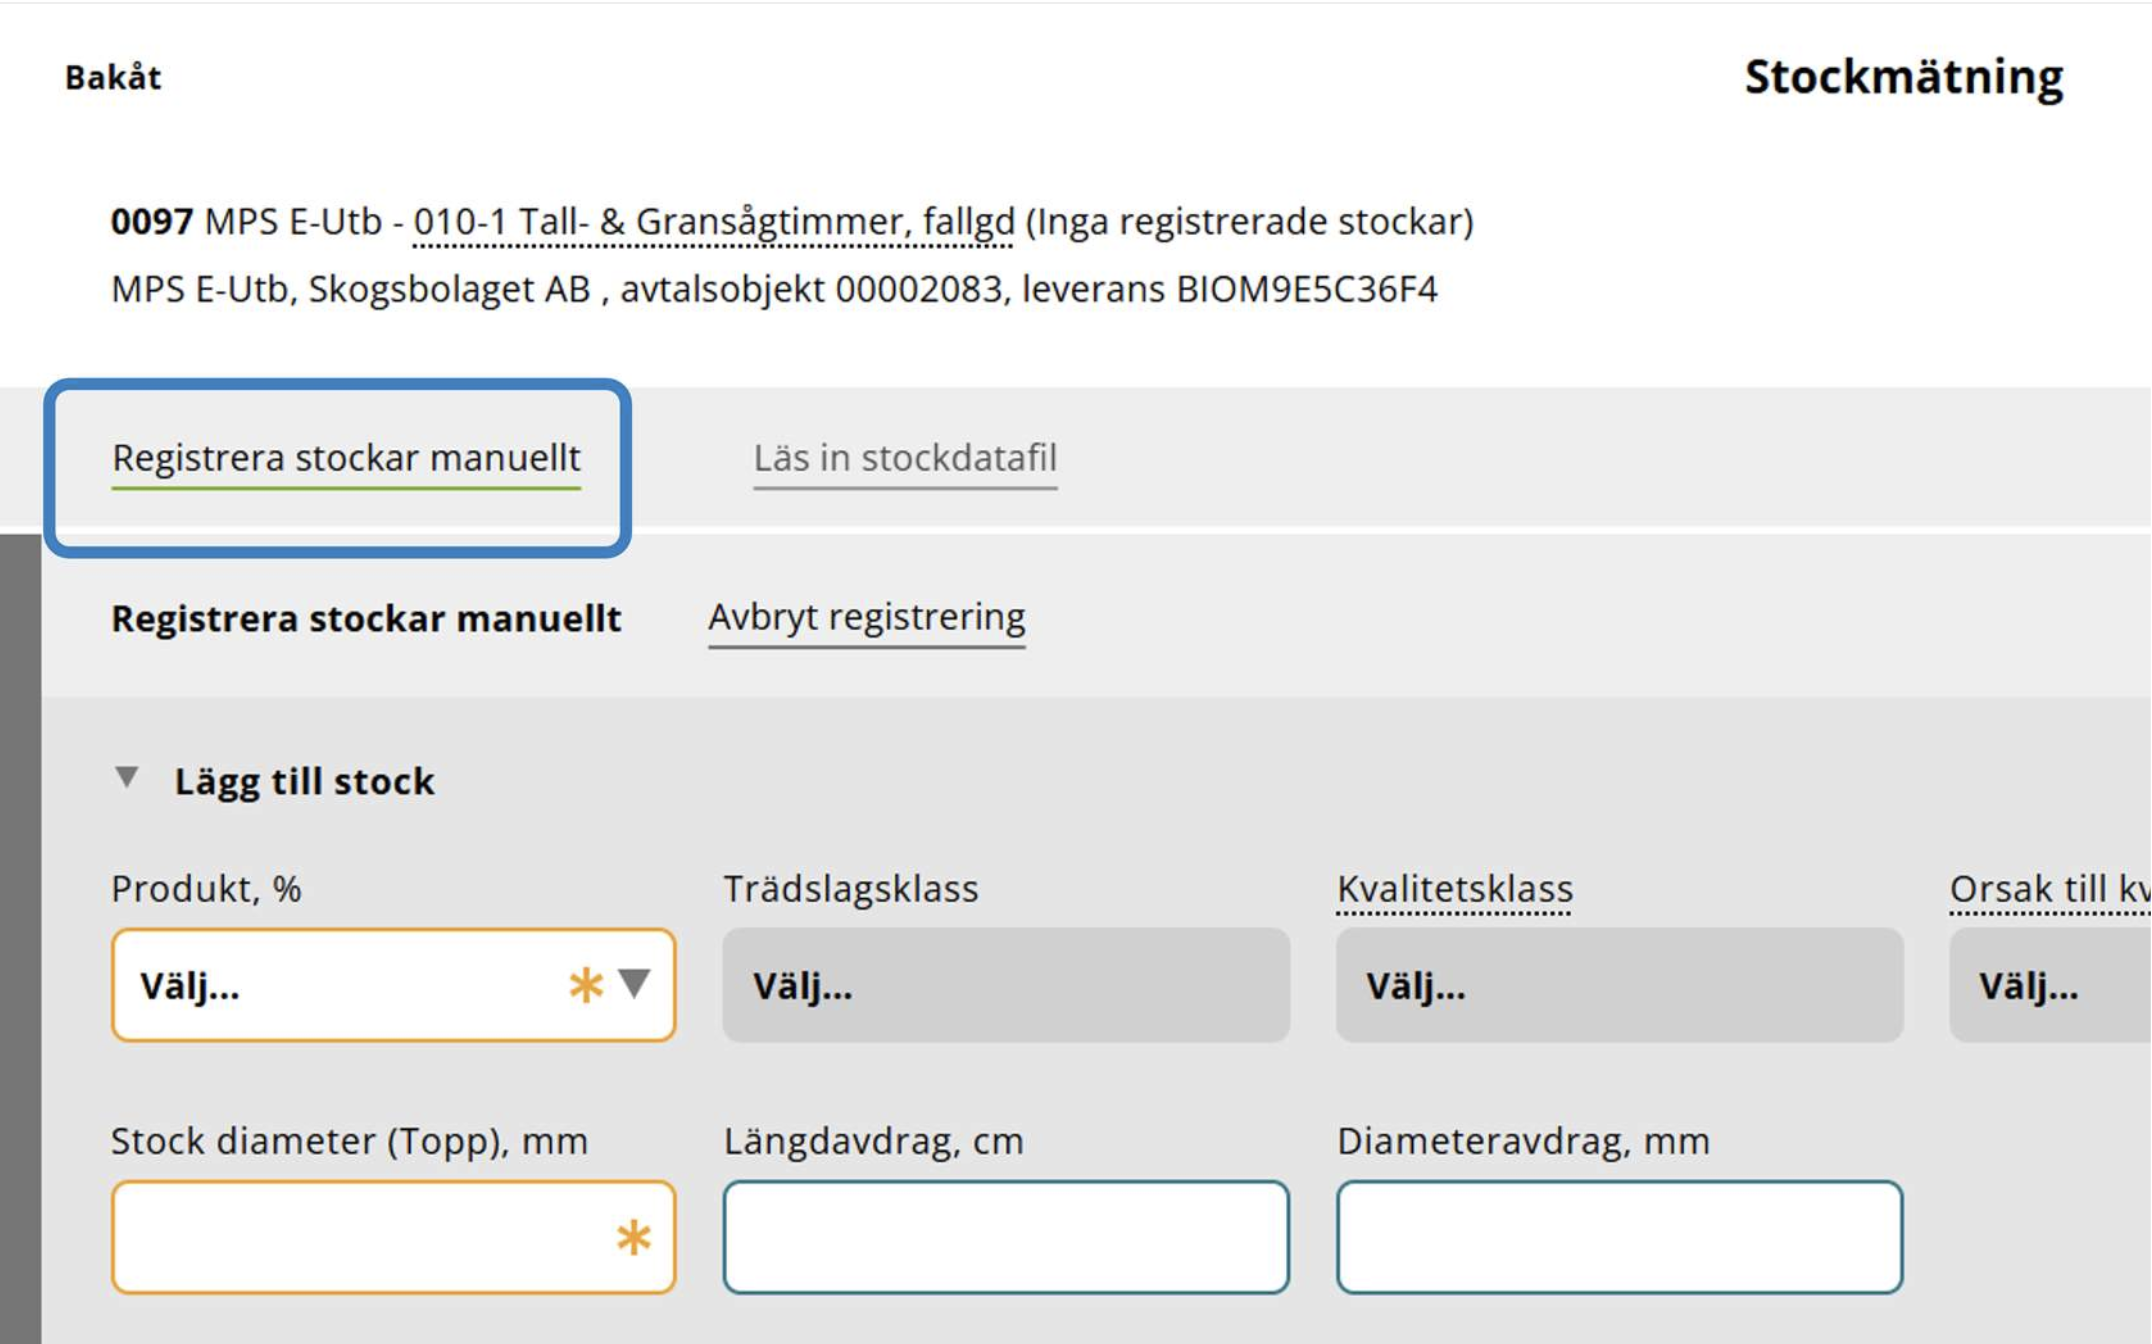Screen dimensions: 2152x1344
Task: Click the Kvalitetsklass underlined label
Action: click(1454, 889)
